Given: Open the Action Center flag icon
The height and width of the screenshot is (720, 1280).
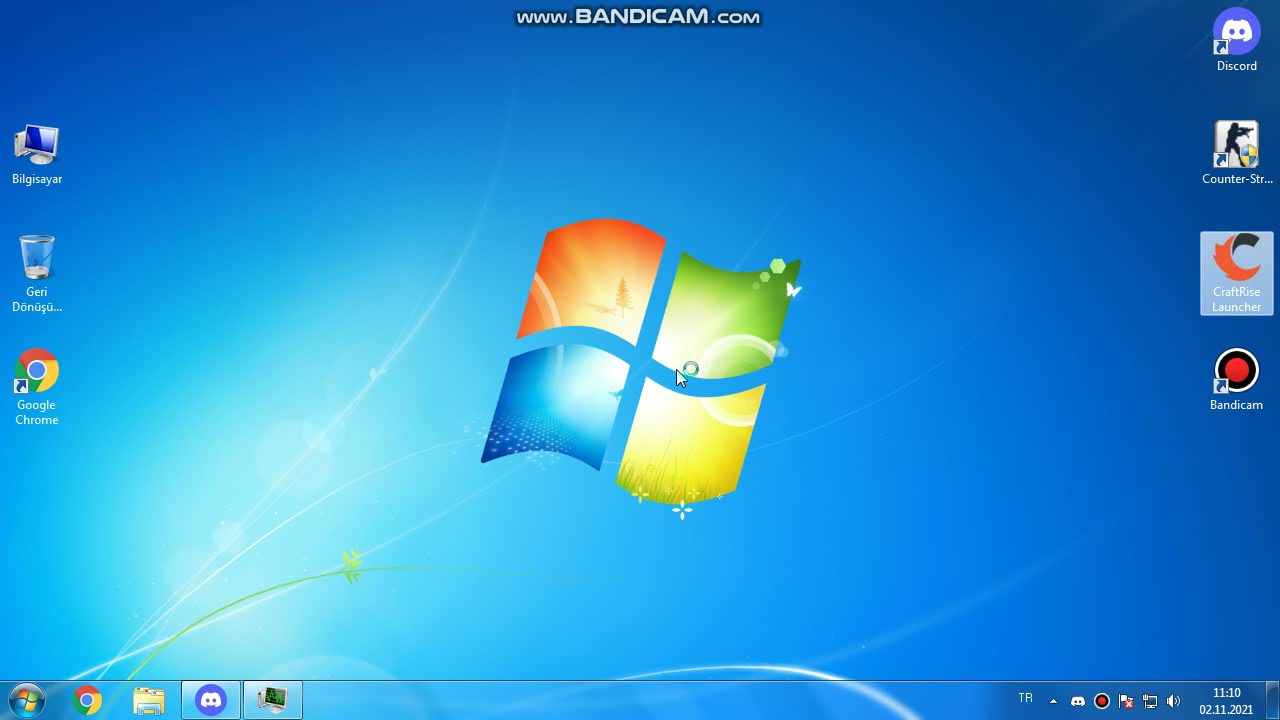Looking at the screenshot, I should click(1126, 701).
